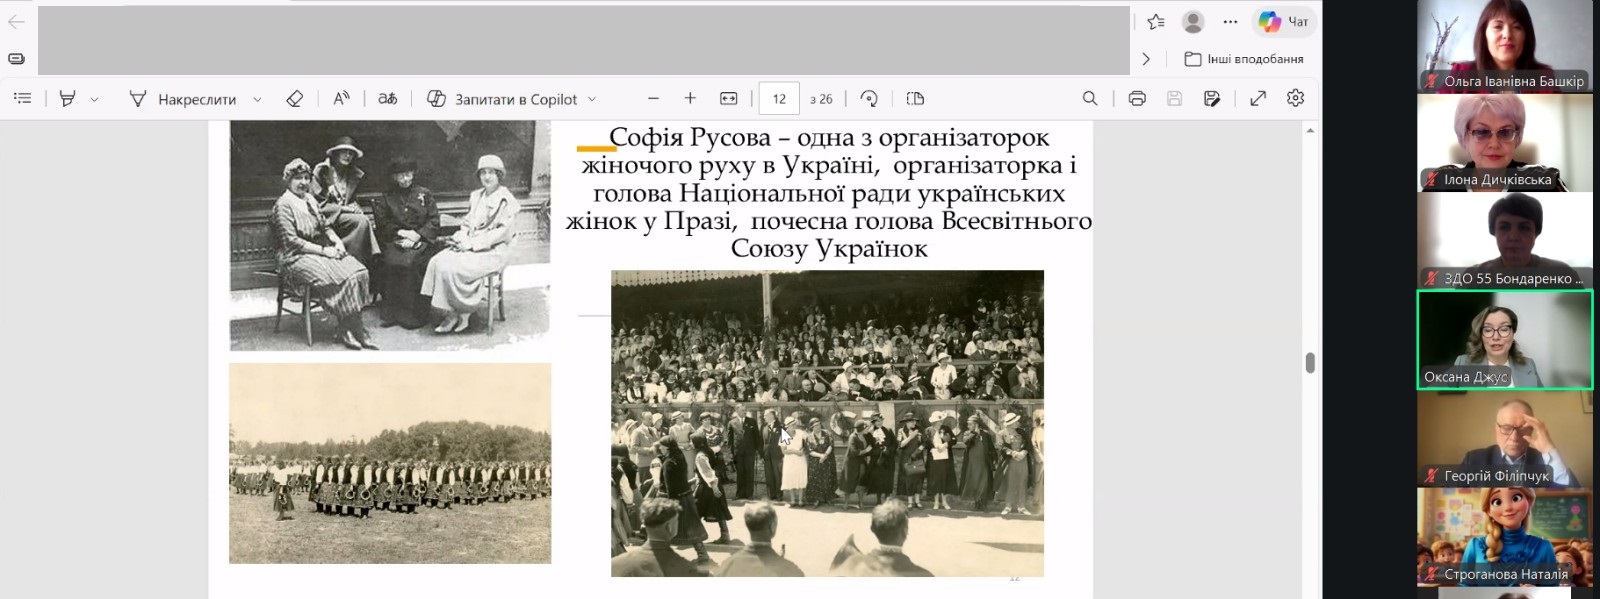Open the browser three-dots menu
Viewport: 1600px width, 599px height.
pos(1230,21)
